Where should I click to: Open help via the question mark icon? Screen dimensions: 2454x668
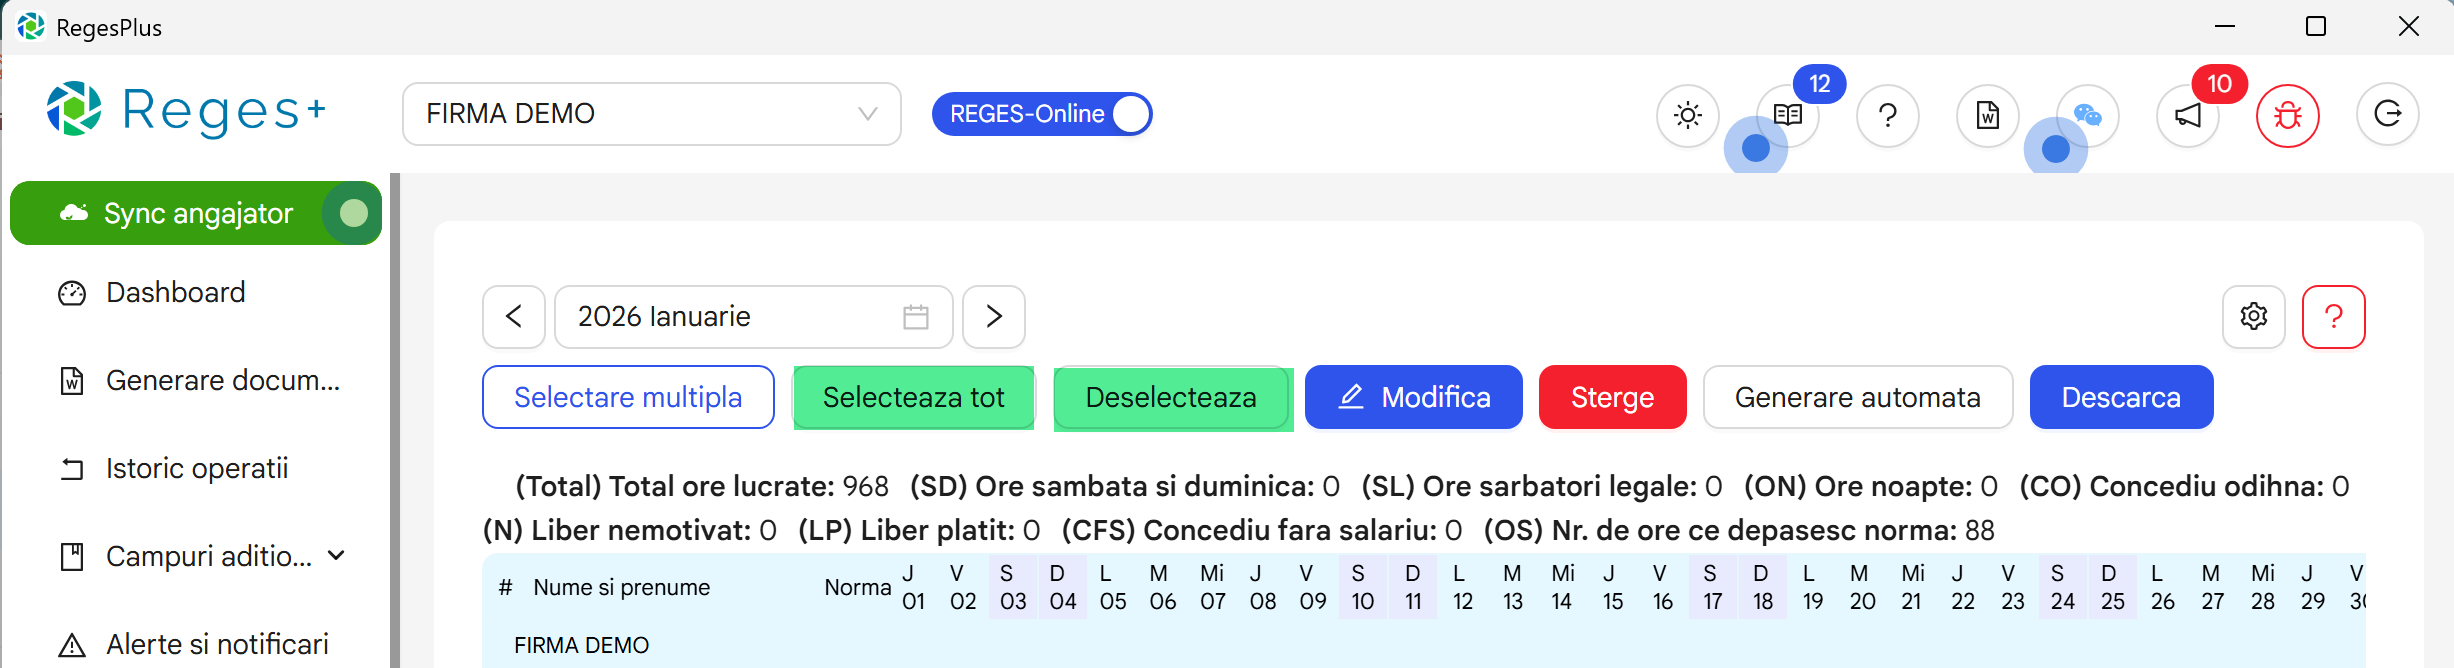[1888, 116]
